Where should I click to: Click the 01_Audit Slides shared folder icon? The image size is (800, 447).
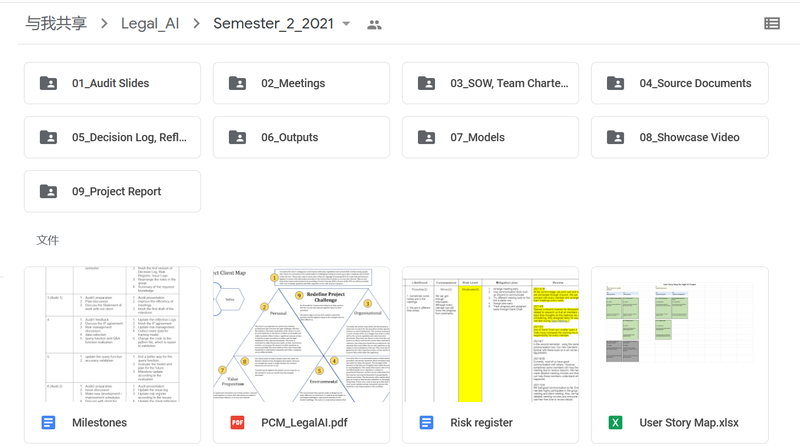click(48, 83)
